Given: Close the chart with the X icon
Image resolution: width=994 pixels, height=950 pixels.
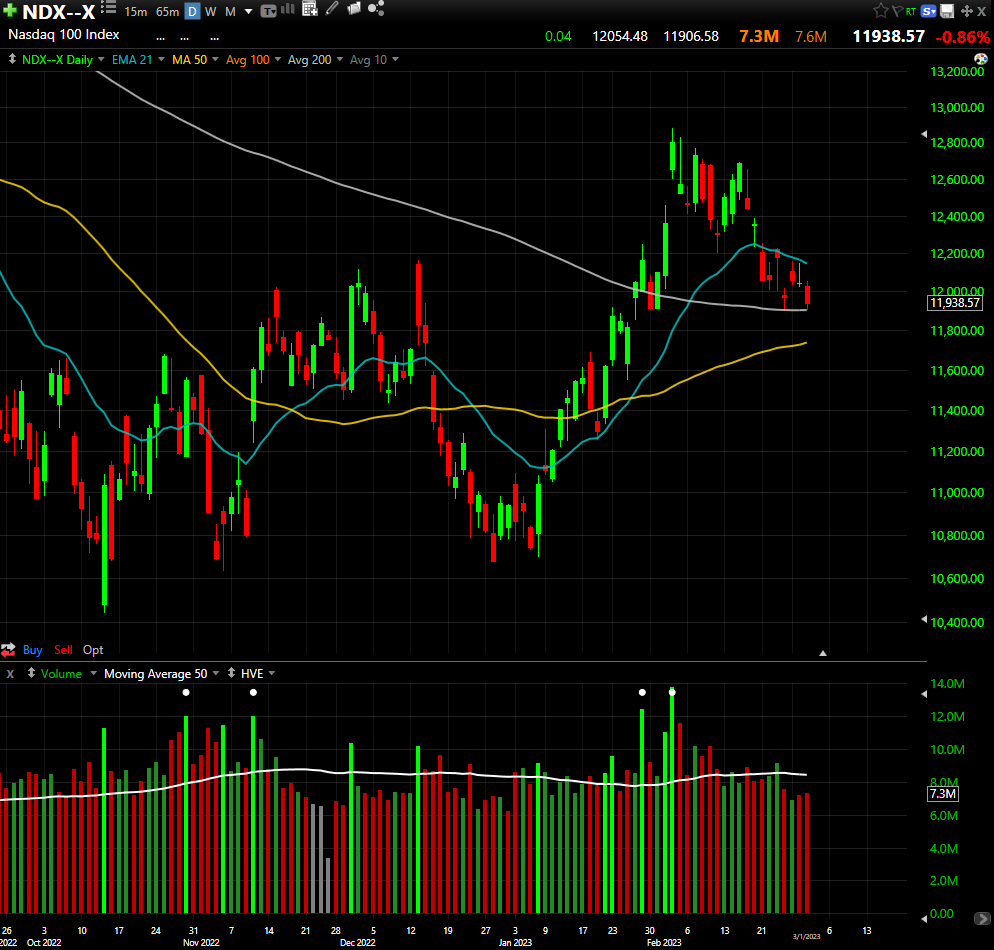Looking at the screenshot, I should tap(981, 11).
